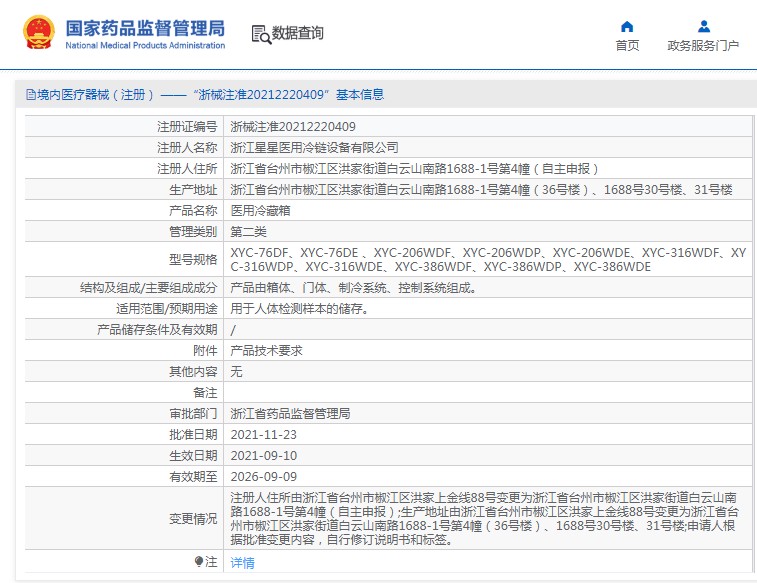The height and width of the screenshot is (583, 757).
Task: Click the home house icon
Action: click(627, 27)
